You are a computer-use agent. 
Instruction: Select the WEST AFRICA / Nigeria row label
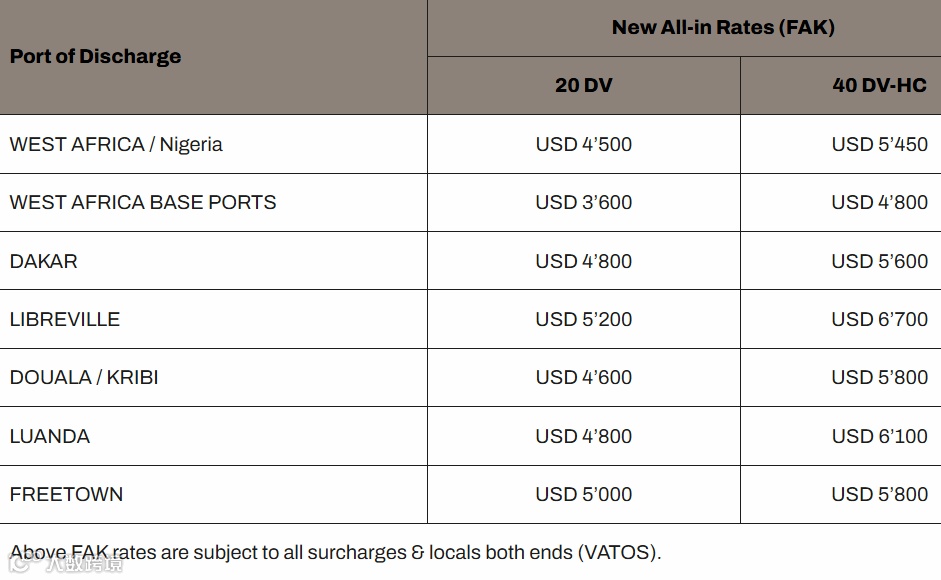(x=116, y=144)
